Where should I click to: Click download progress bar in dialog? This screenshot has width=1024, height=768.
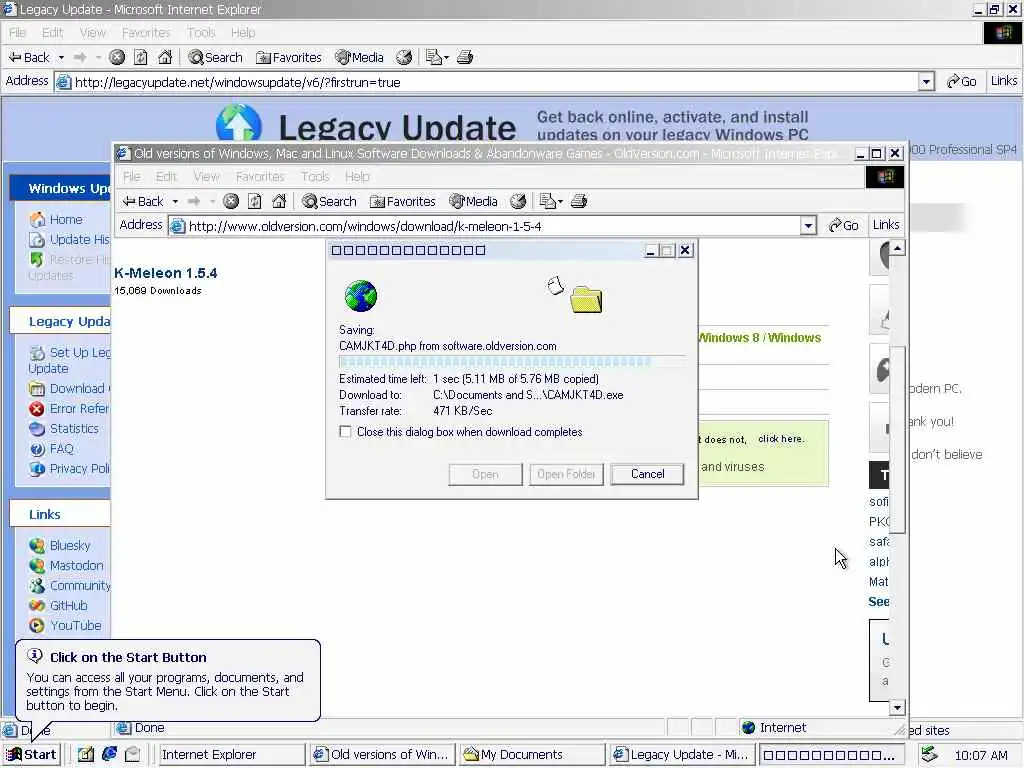(512, 362)
